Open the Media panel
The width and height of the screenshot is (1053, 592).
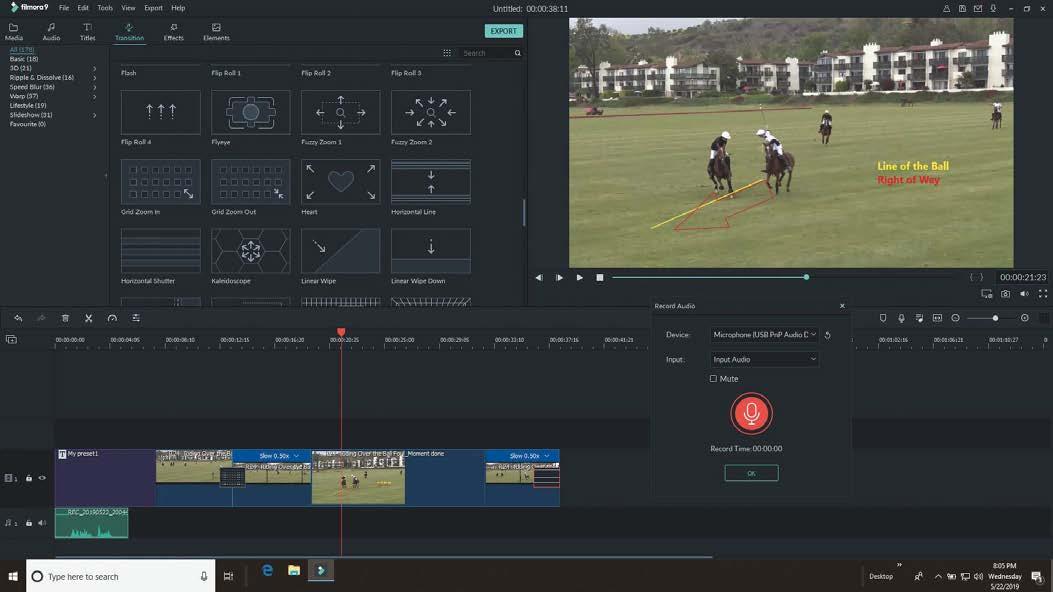13,32
